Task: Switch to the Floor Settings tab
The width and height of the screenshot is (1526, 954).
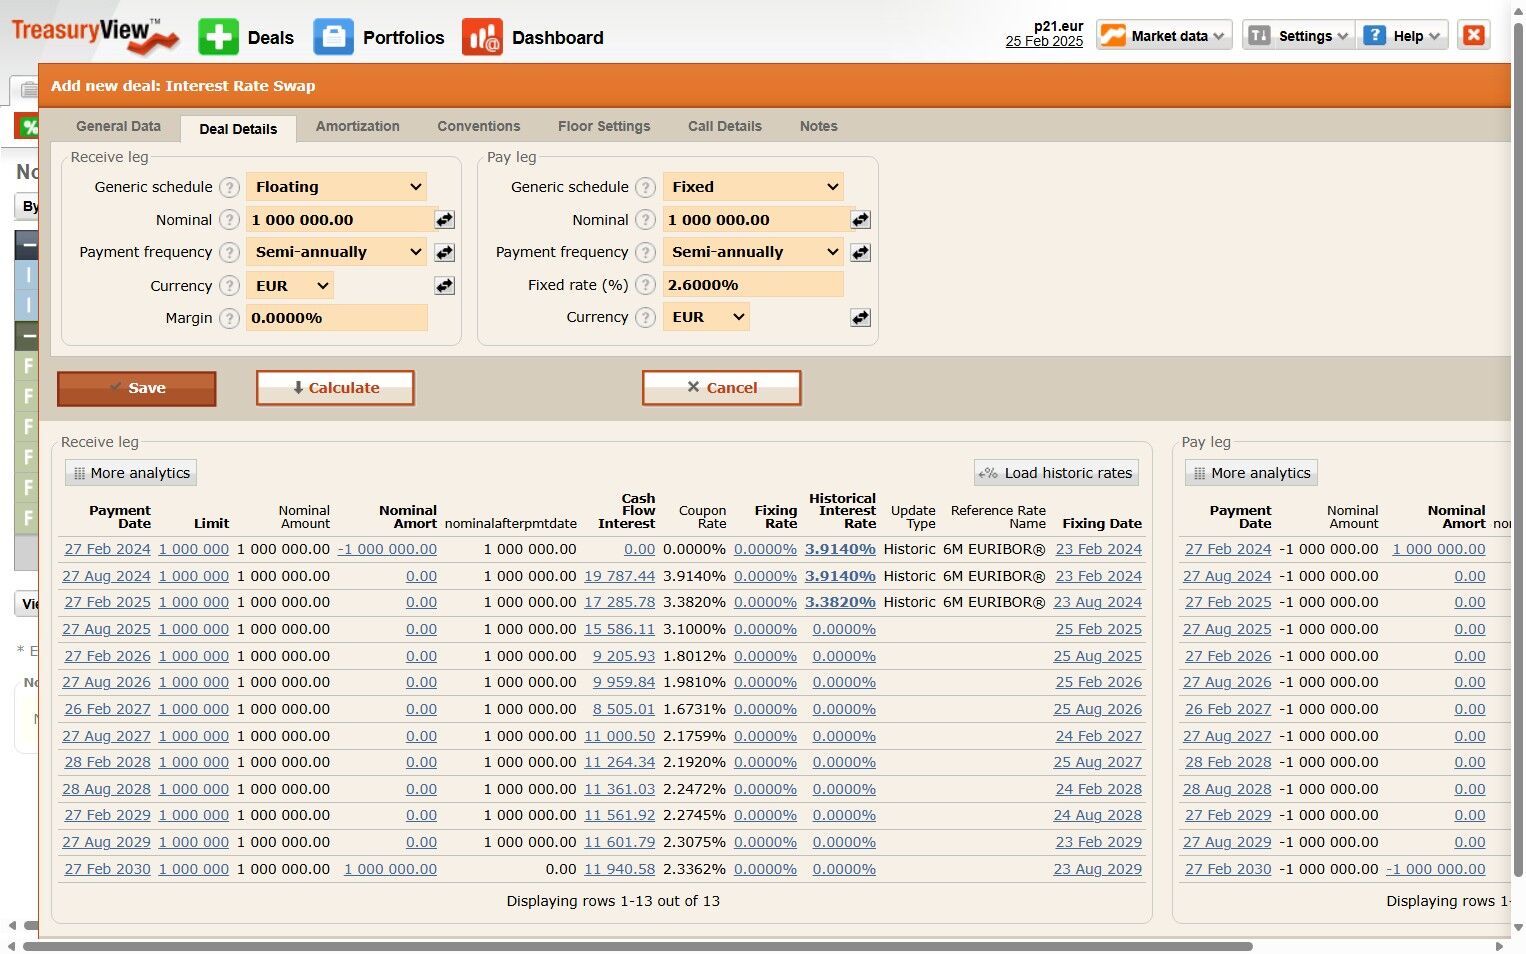Action: (603, 127)
